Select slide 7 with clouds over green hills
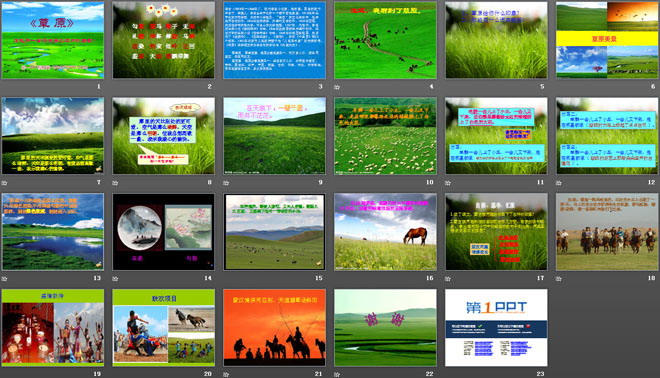 pyautogui.click(x=53, y=136)
